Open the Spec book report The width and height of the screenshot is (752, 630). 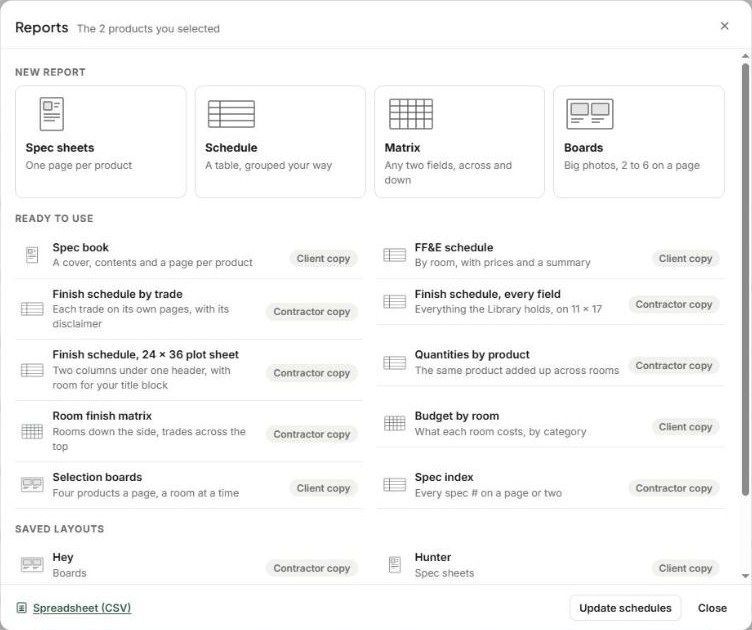[x=189, y=255]
